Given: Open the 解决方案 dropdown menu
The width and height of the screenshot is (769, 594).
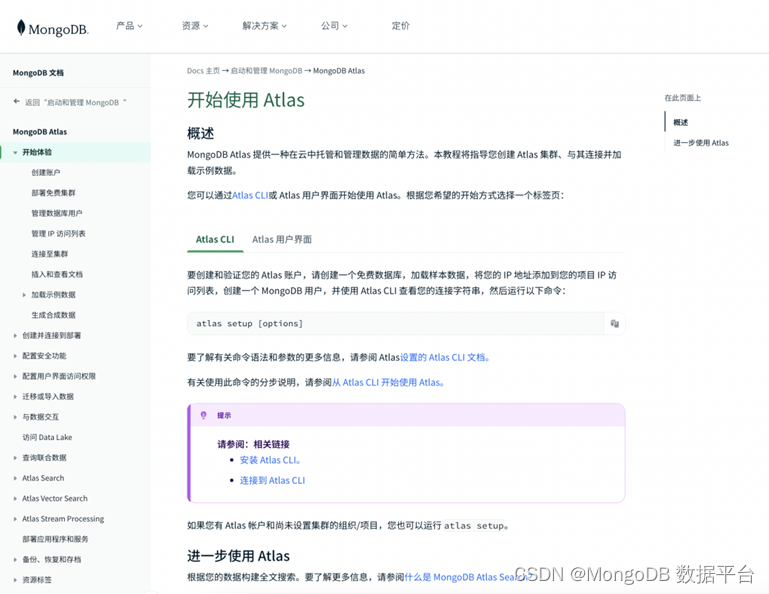Looking at the screenshot, I should click(264, 26).
